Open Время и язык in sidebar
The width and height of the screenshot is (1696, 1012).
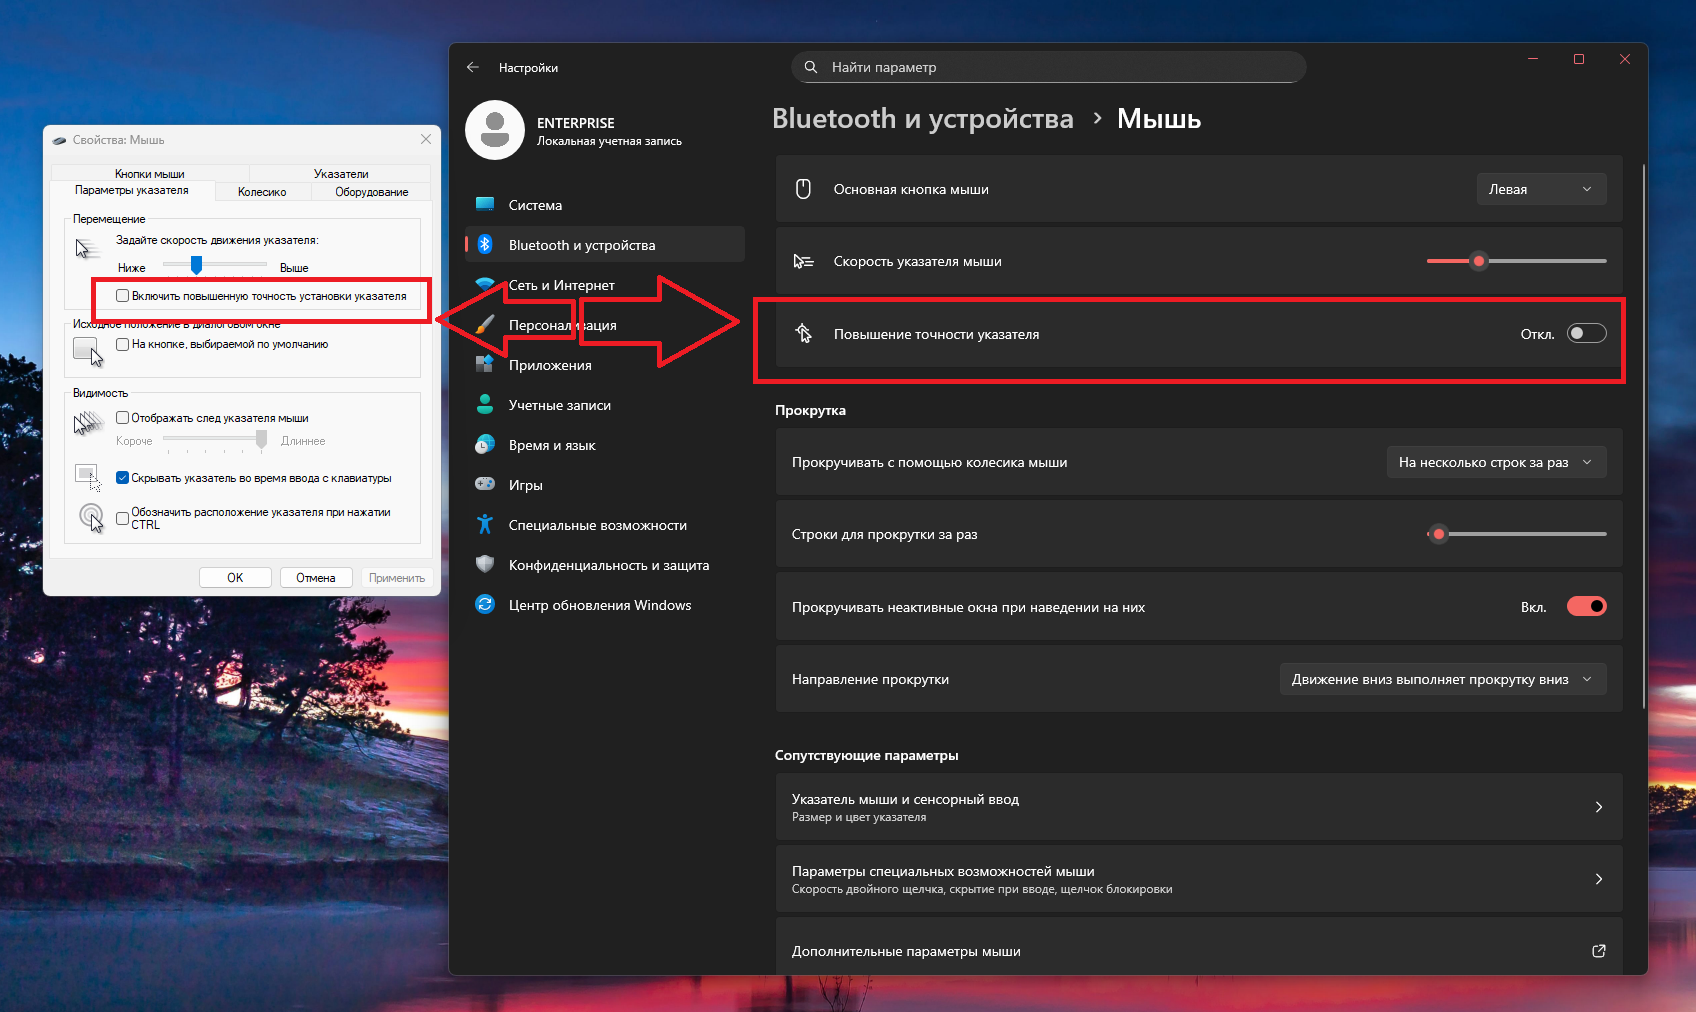(605, 445)
